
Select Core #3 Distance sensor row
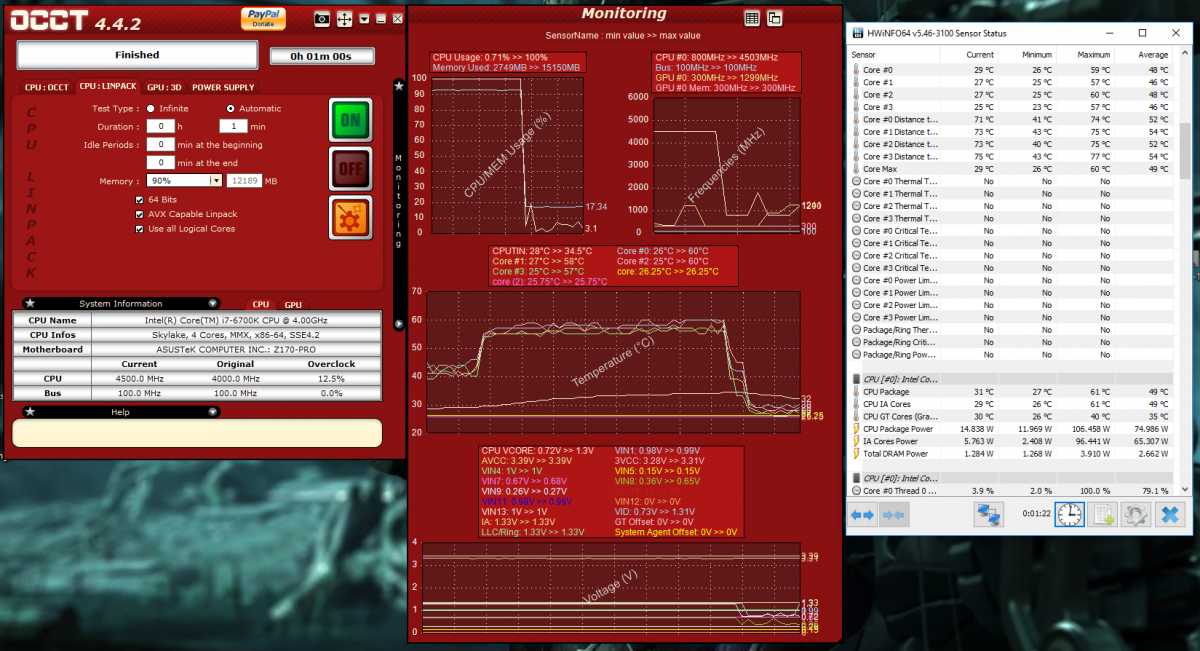[x=1011, y=156]
